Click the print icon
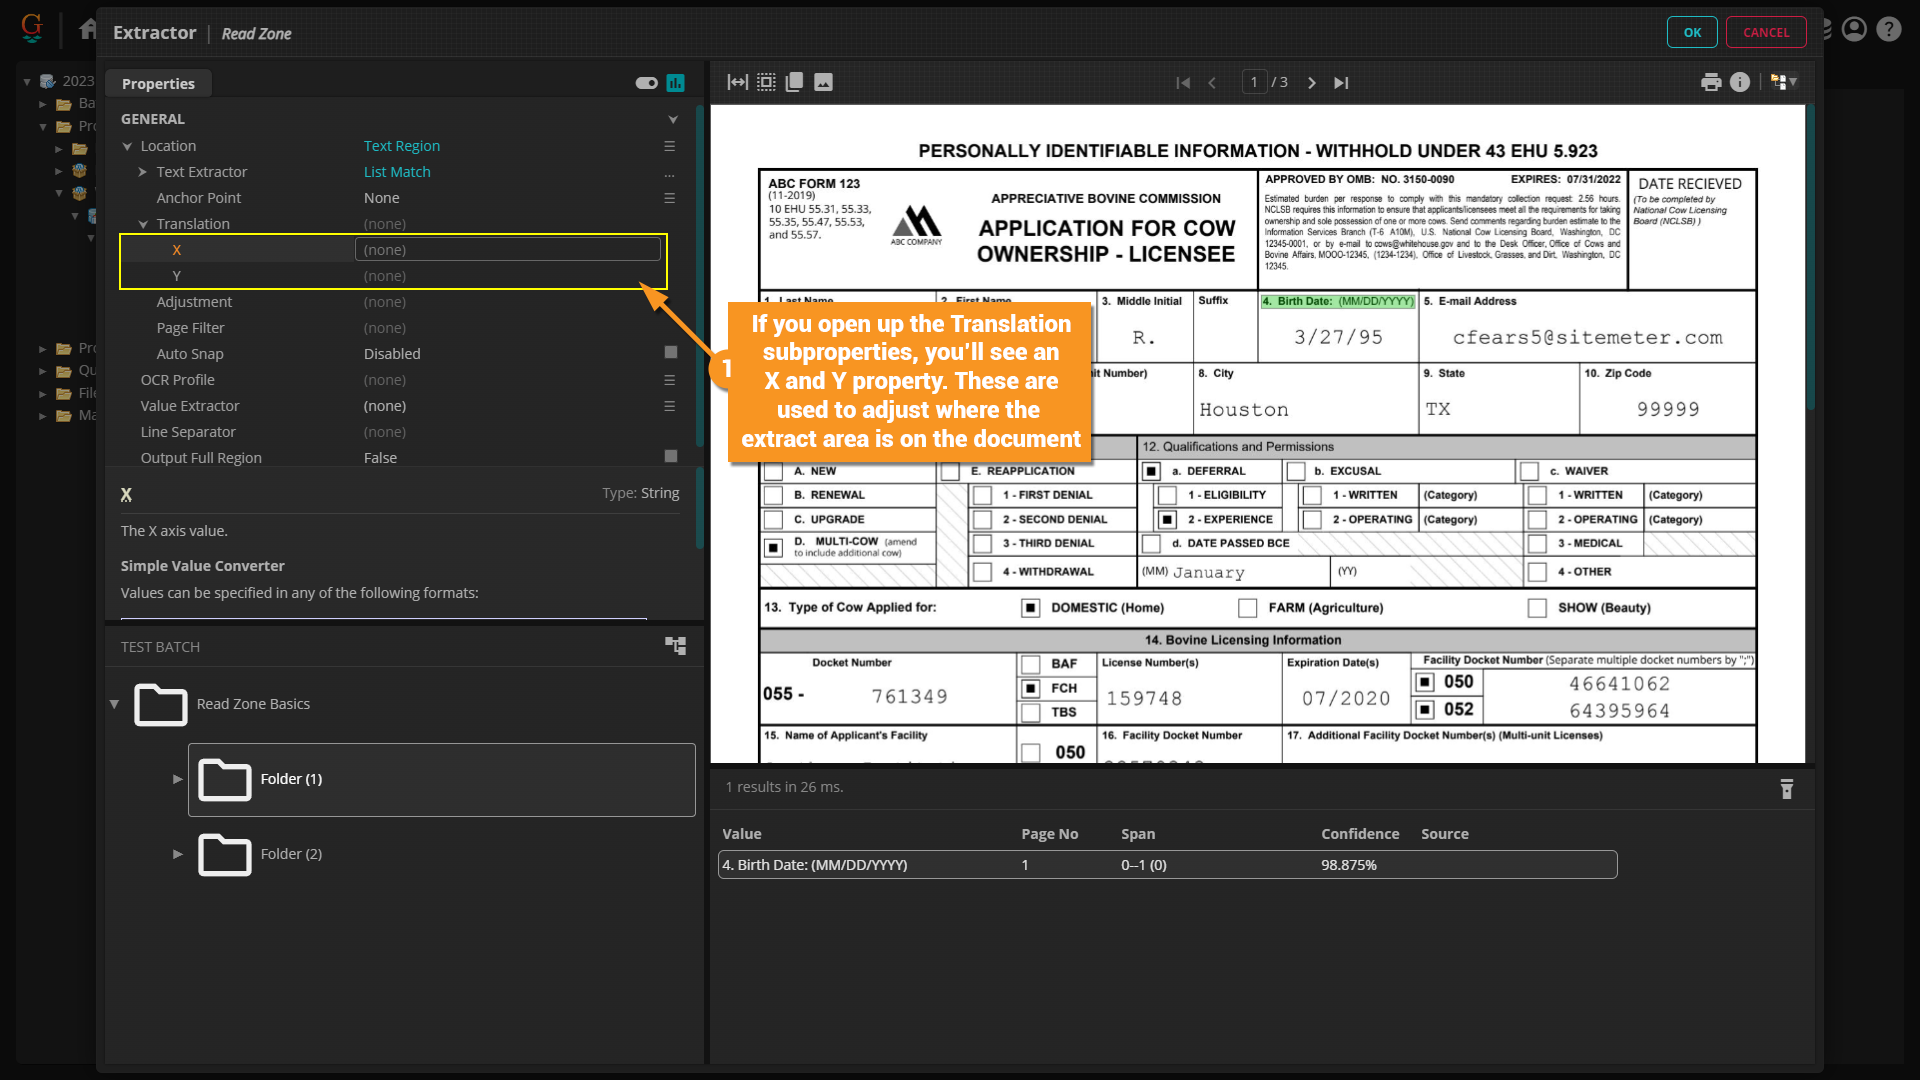 1711,82
